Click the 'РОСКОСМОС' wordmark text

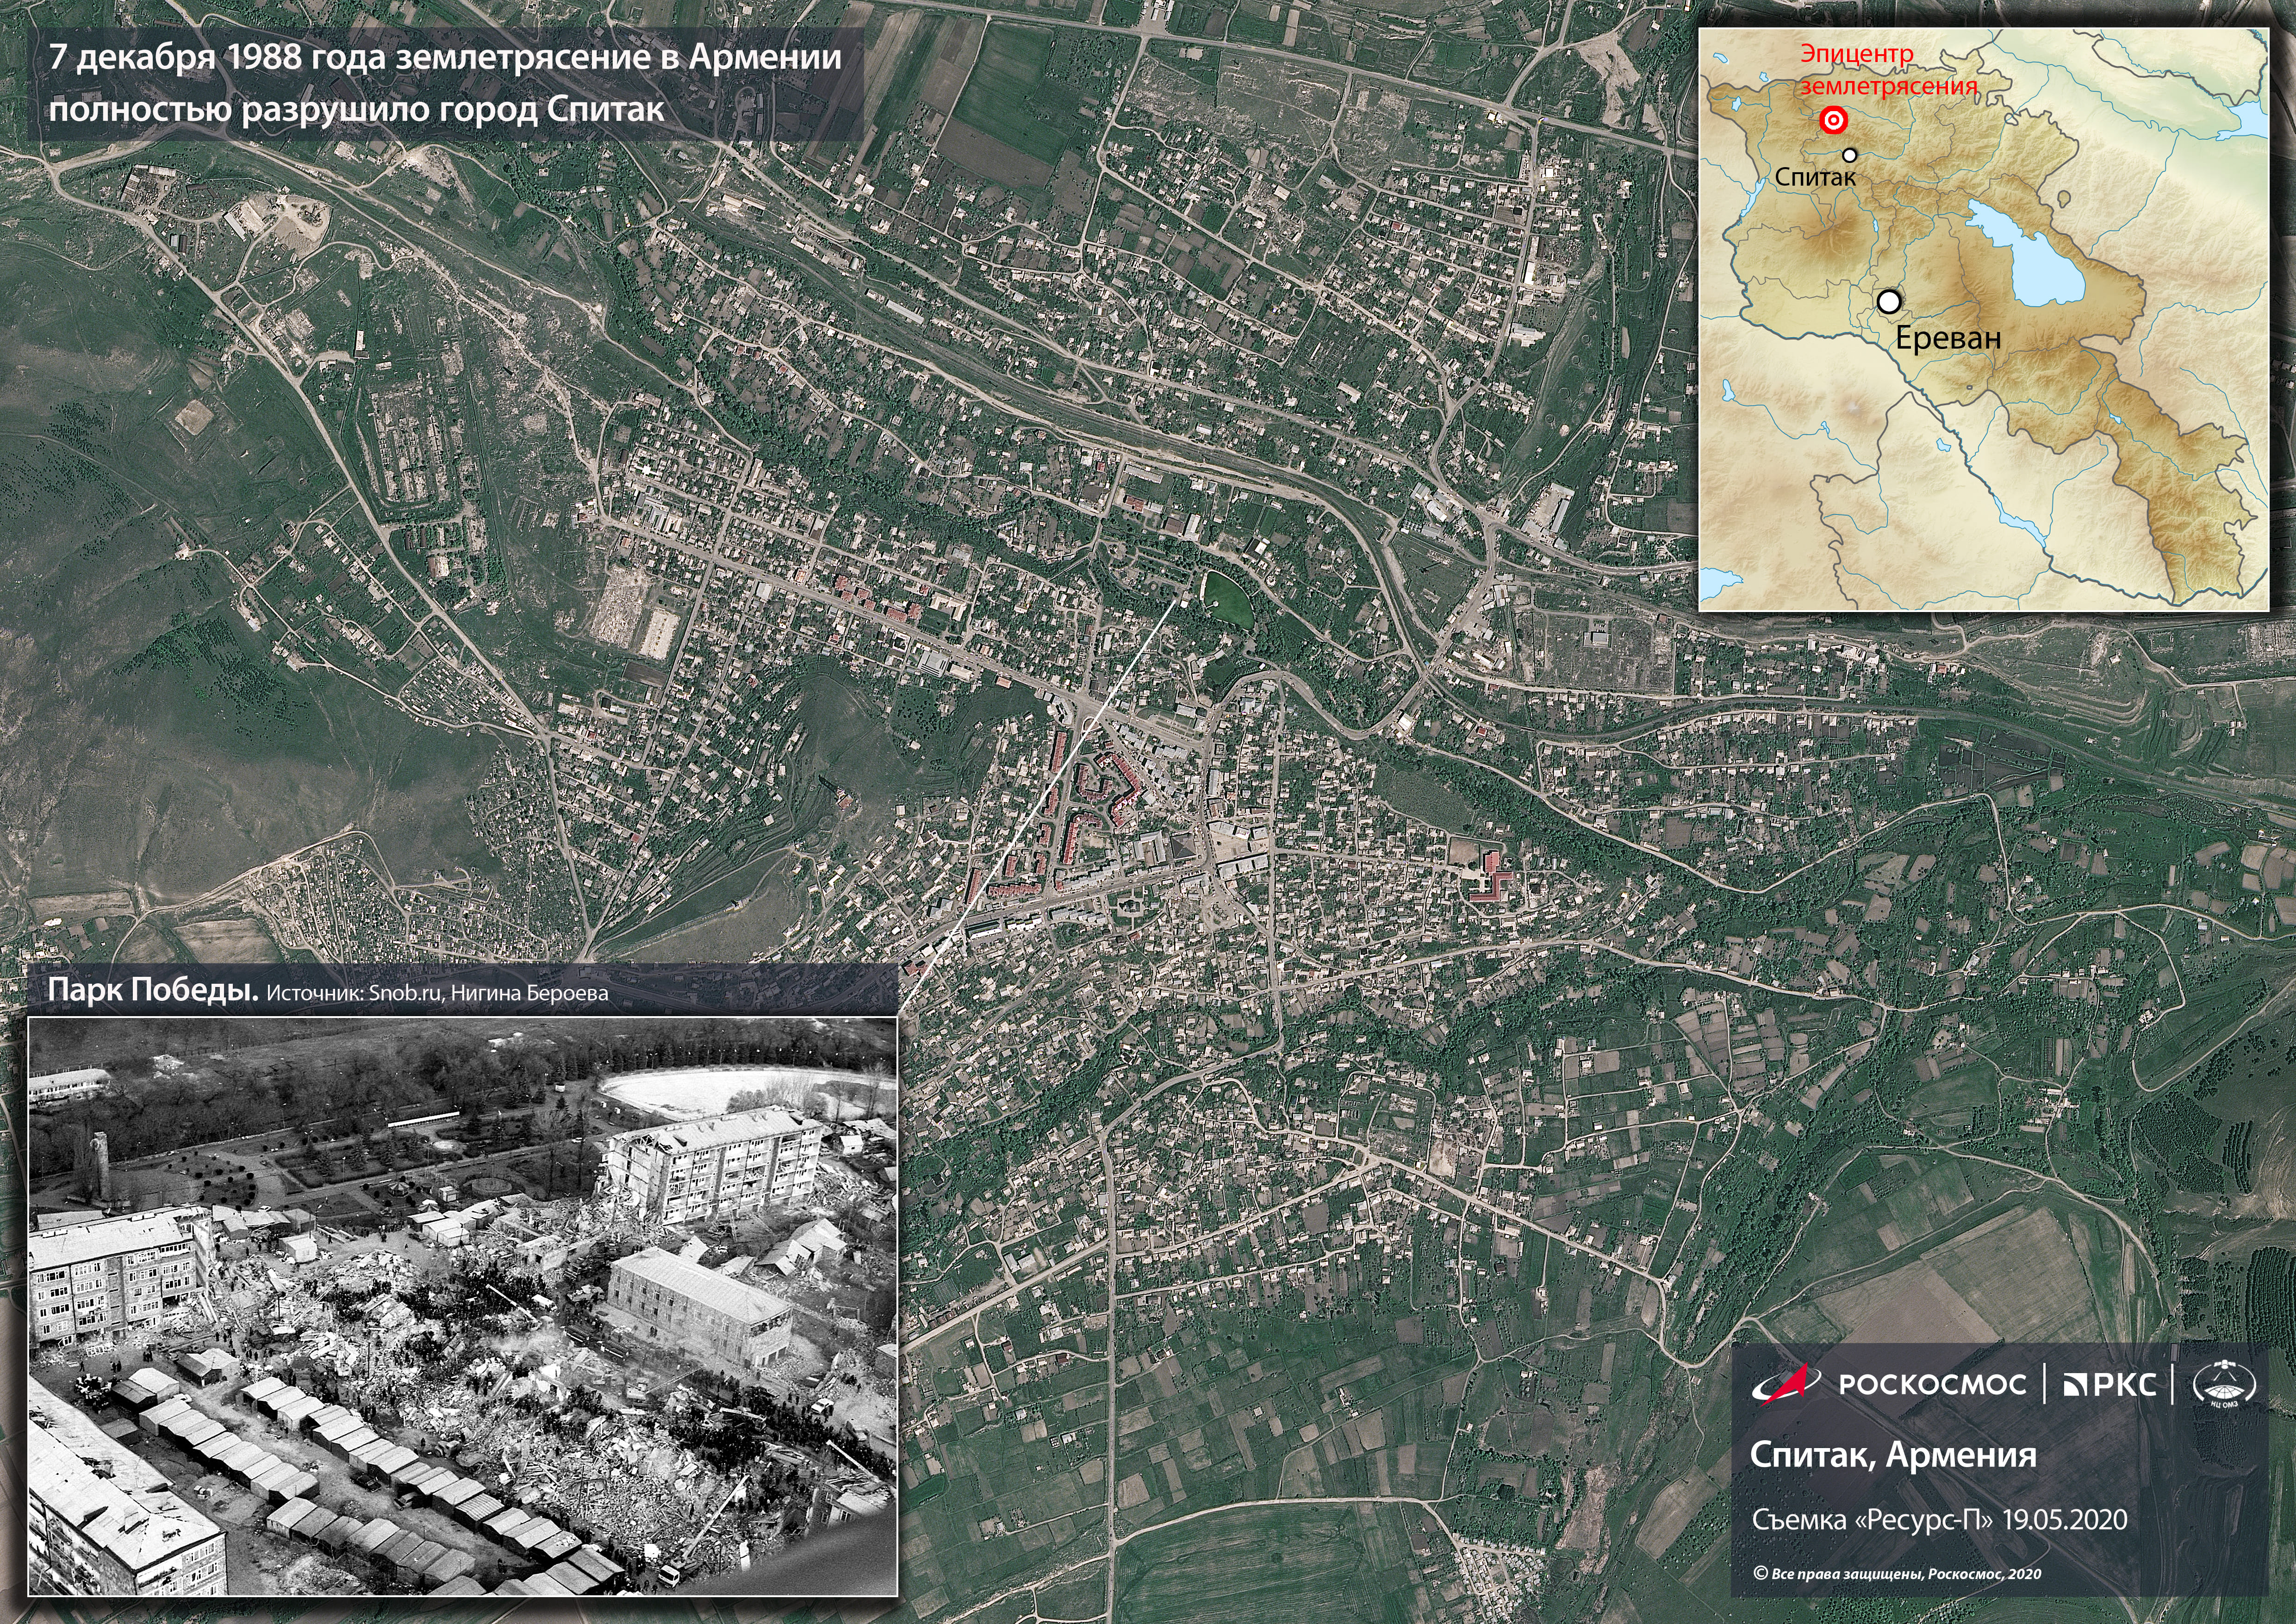coord(1933,1384)
